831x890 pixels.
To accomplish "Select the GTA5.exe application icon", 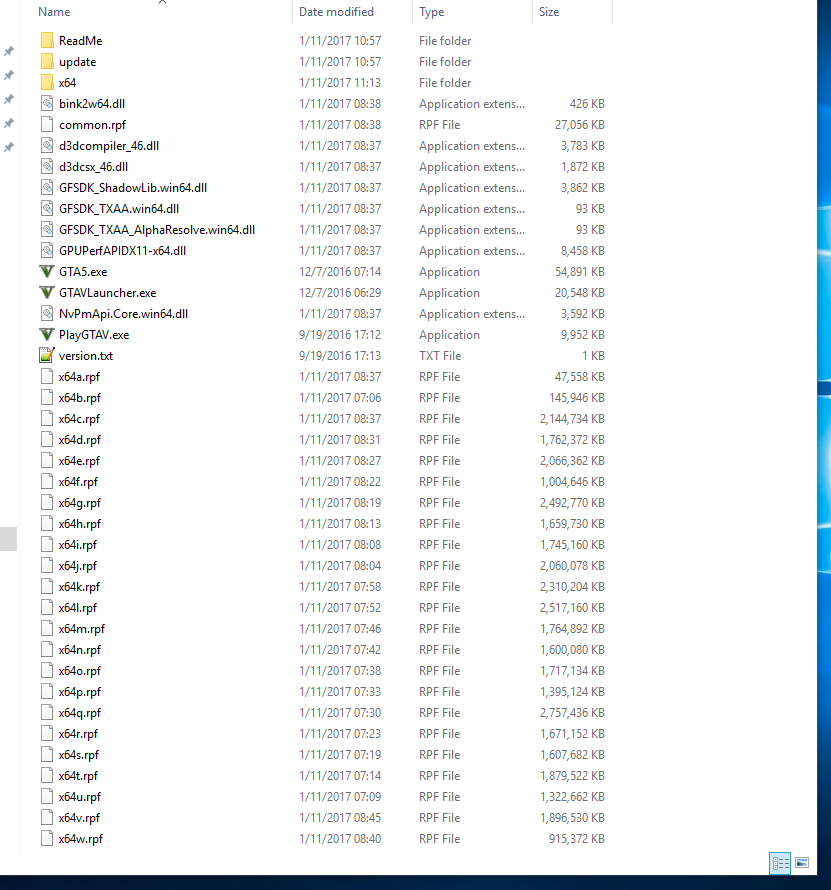I will [47, 272].
